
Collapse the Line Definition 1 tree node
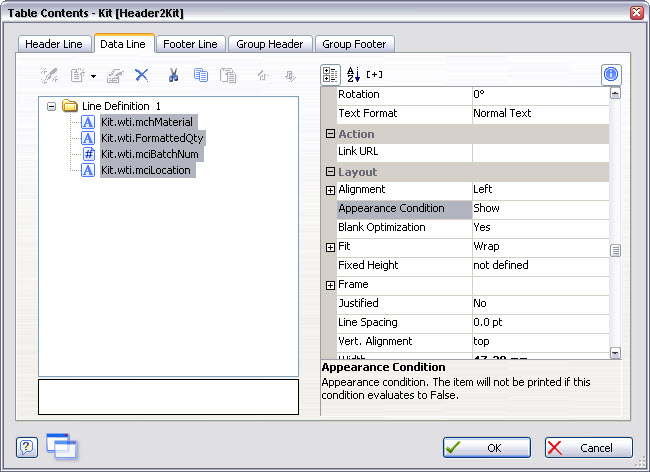point(51,107)
